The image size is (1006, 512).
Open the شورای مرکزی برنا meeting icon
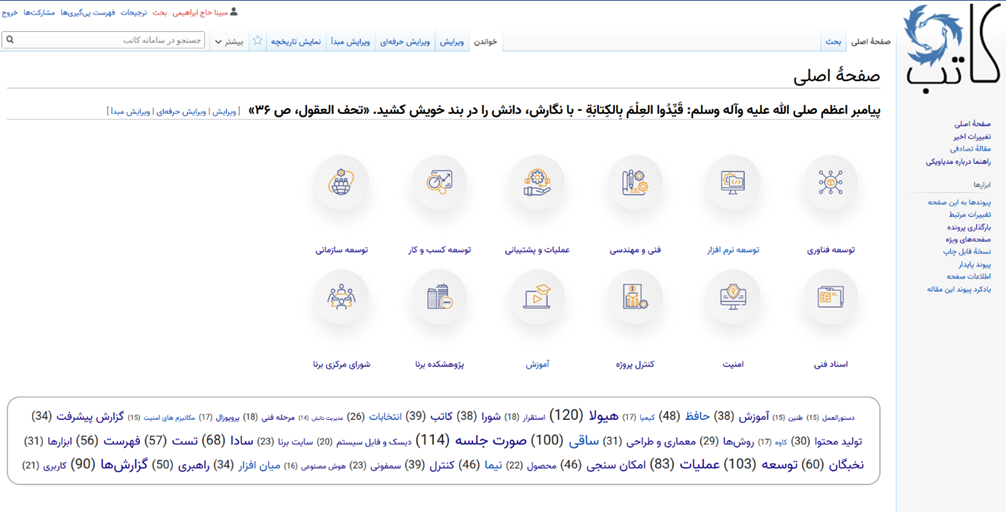coord(342,296)
